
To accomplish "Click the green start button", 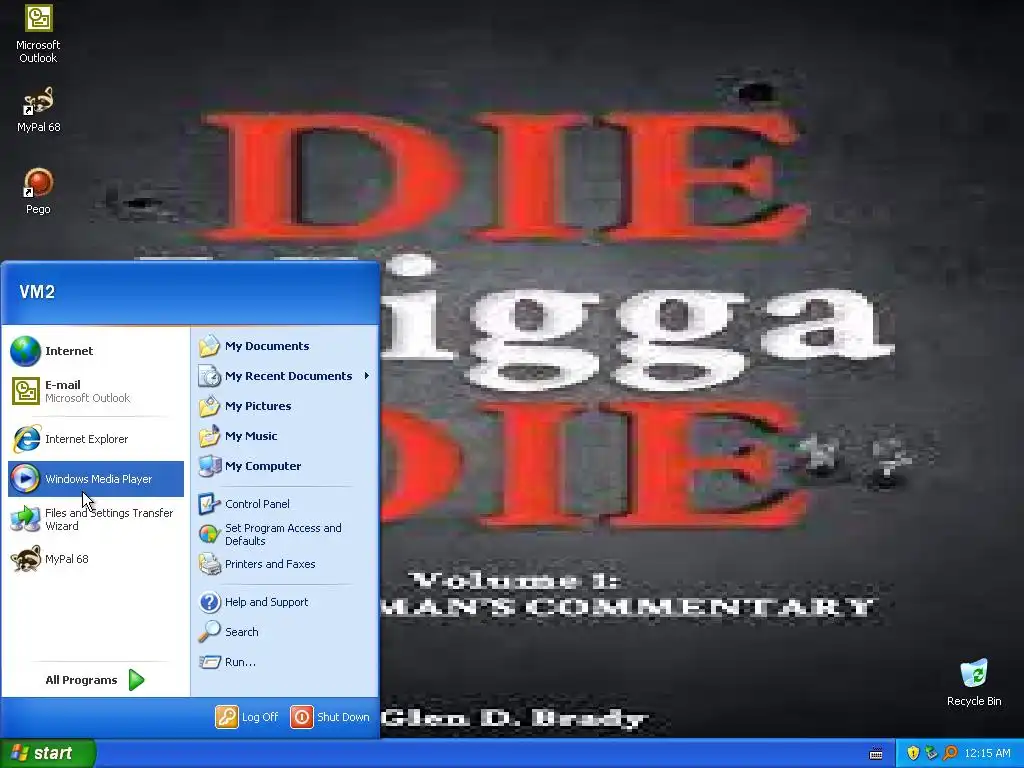I will (x=47, y=753).
